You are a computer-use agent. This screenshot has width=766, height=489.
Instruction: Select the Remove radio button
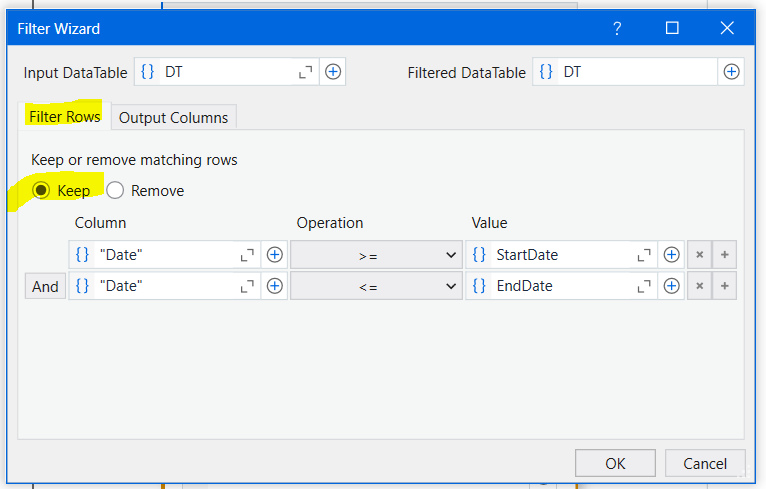point(116,190)
